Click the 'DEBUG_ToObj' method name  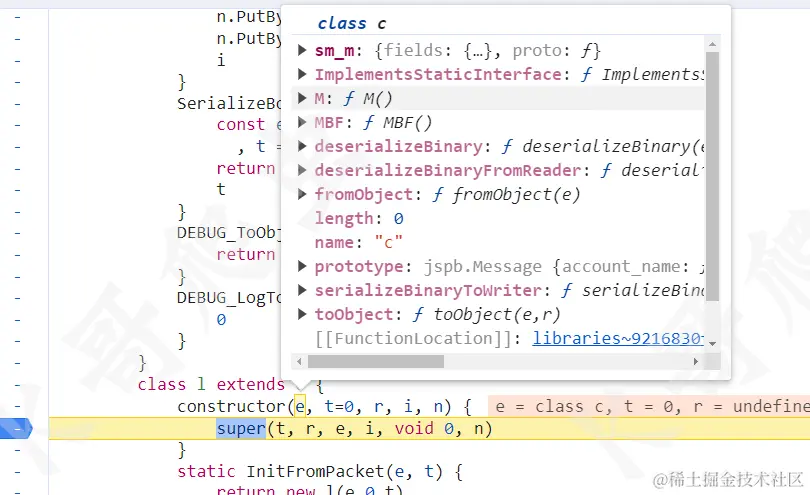click(x=229, y=233)
